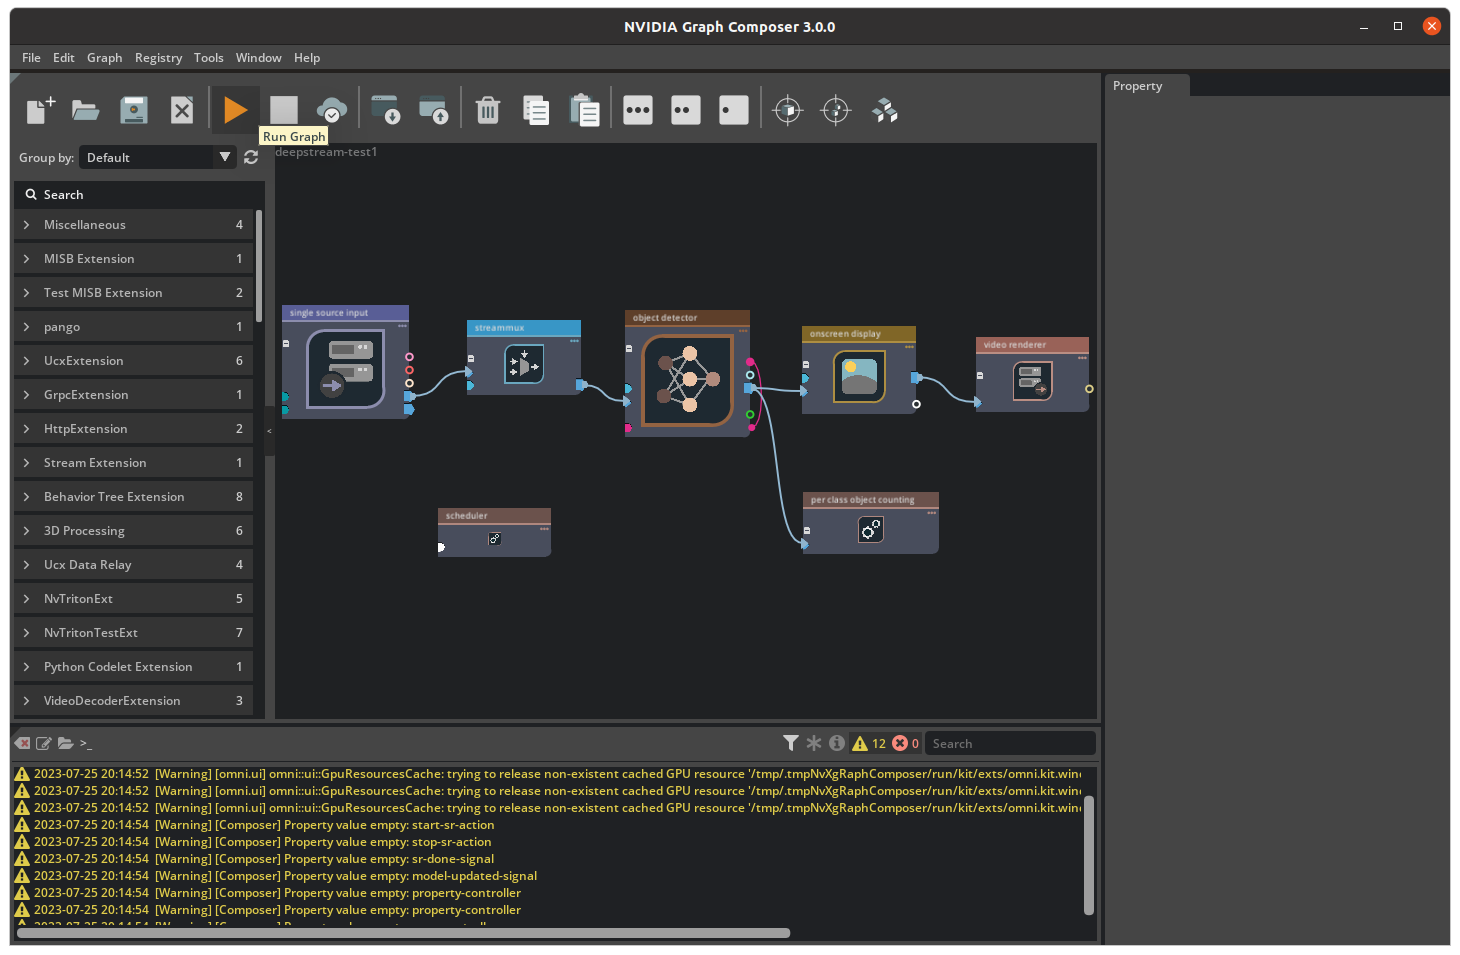
Task: Select the three-dot detail level icon
Action: coord(638,110)
